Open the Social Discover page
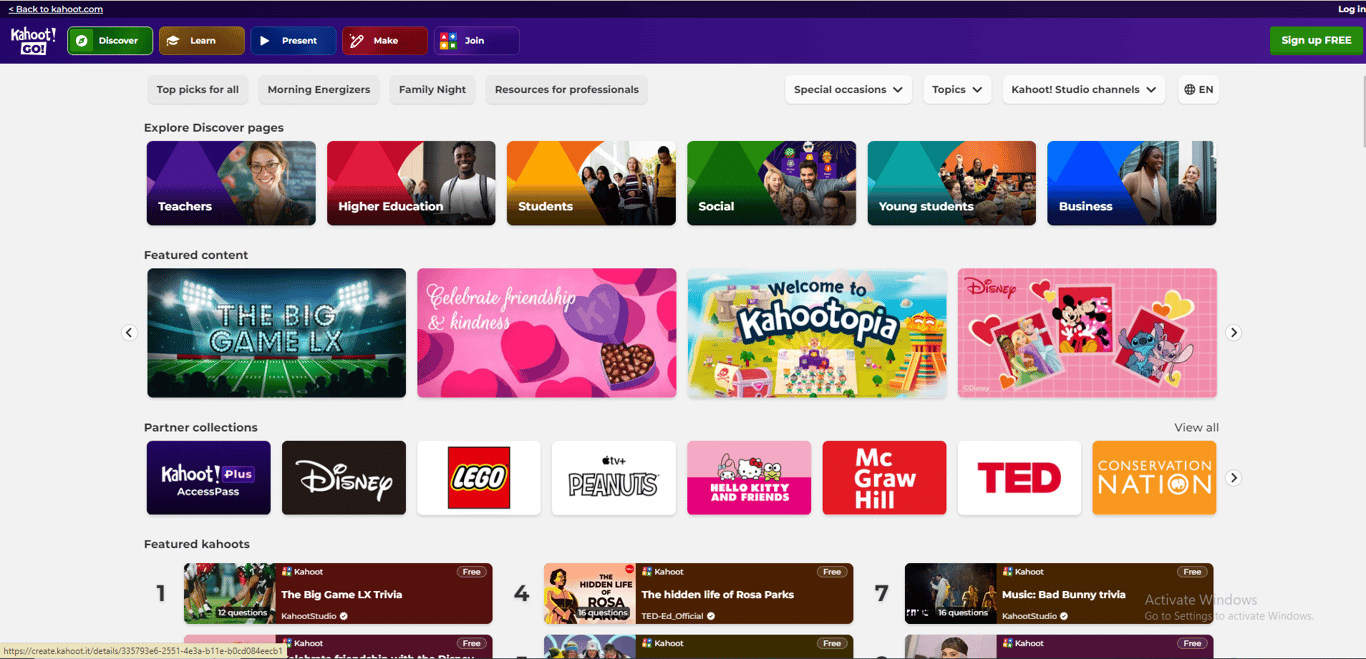The image size is (1366, 659). [x=771, y=183]
